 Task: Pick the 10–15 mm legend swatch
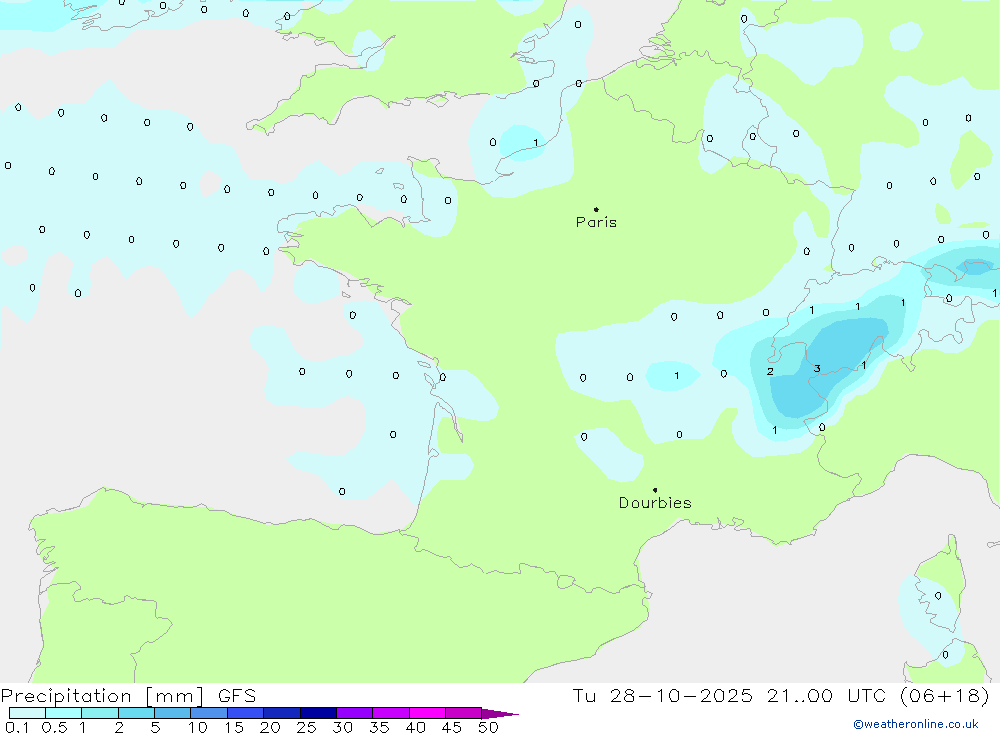click(209, 713)
